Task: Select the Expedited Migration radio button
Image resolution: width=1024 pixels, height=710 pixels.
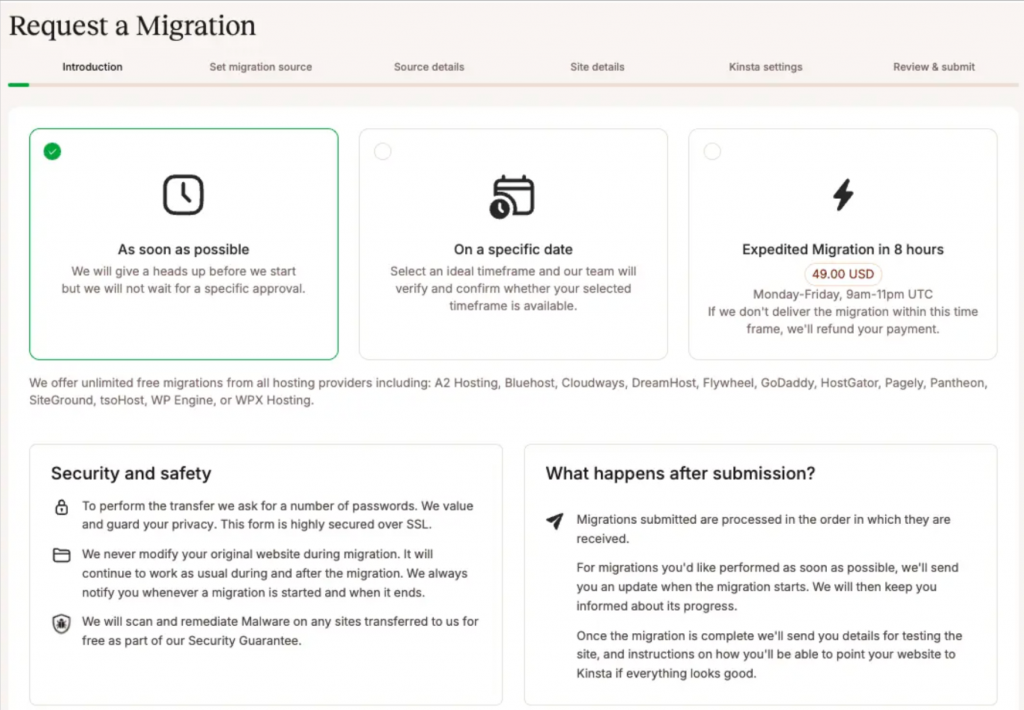Action: pyautogui.click(x=712, y=152)
